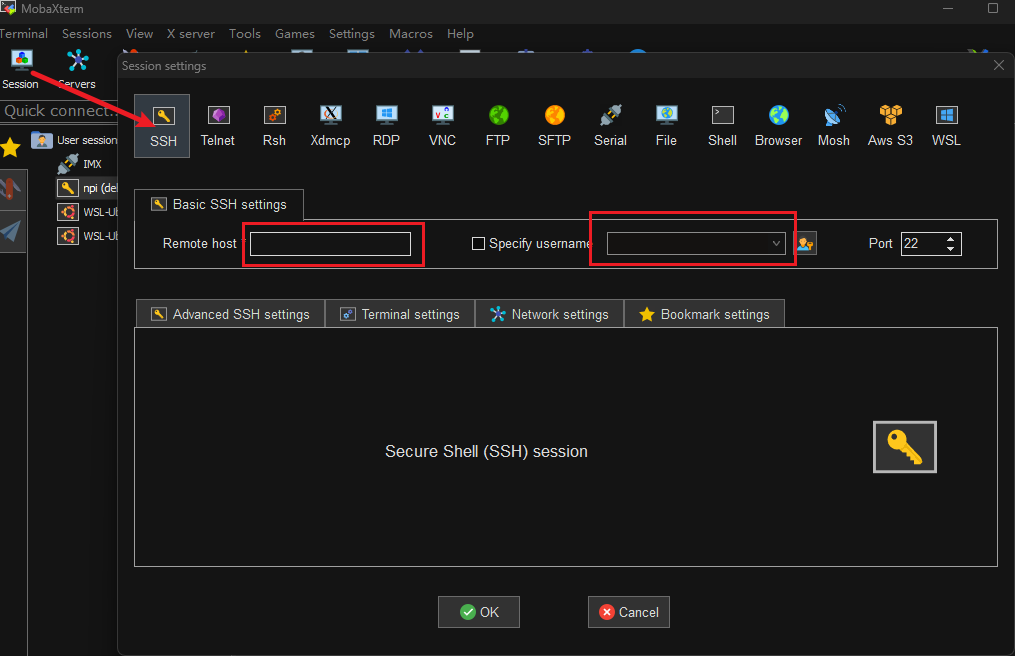Open the username dropdown list

click(x=775, y=243)
